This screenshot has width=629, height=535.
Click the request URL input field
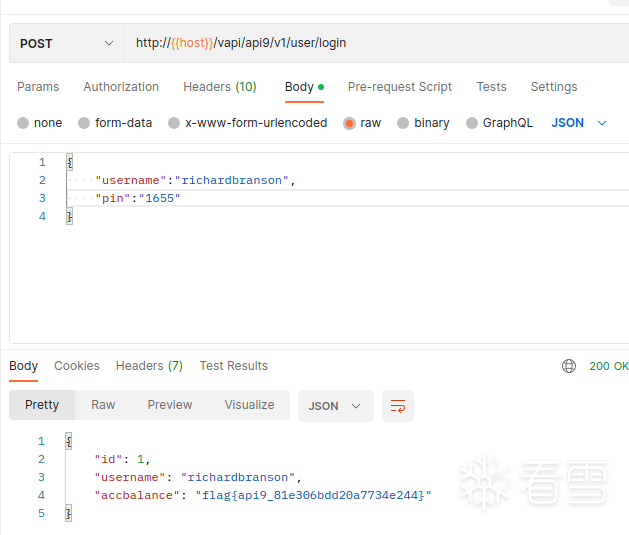click(380, 43)
